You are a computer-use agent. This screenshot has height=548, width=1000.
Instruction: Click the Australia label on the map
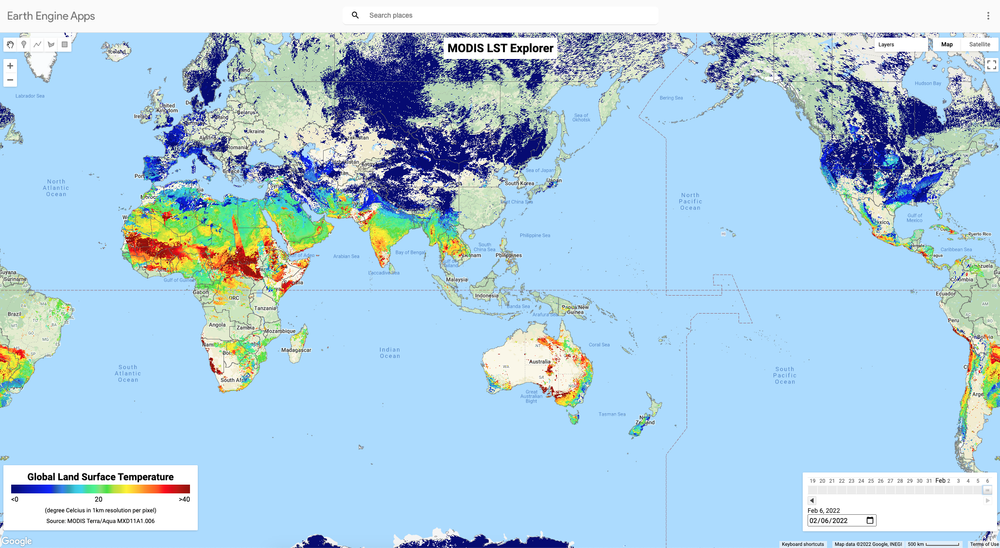540,362
